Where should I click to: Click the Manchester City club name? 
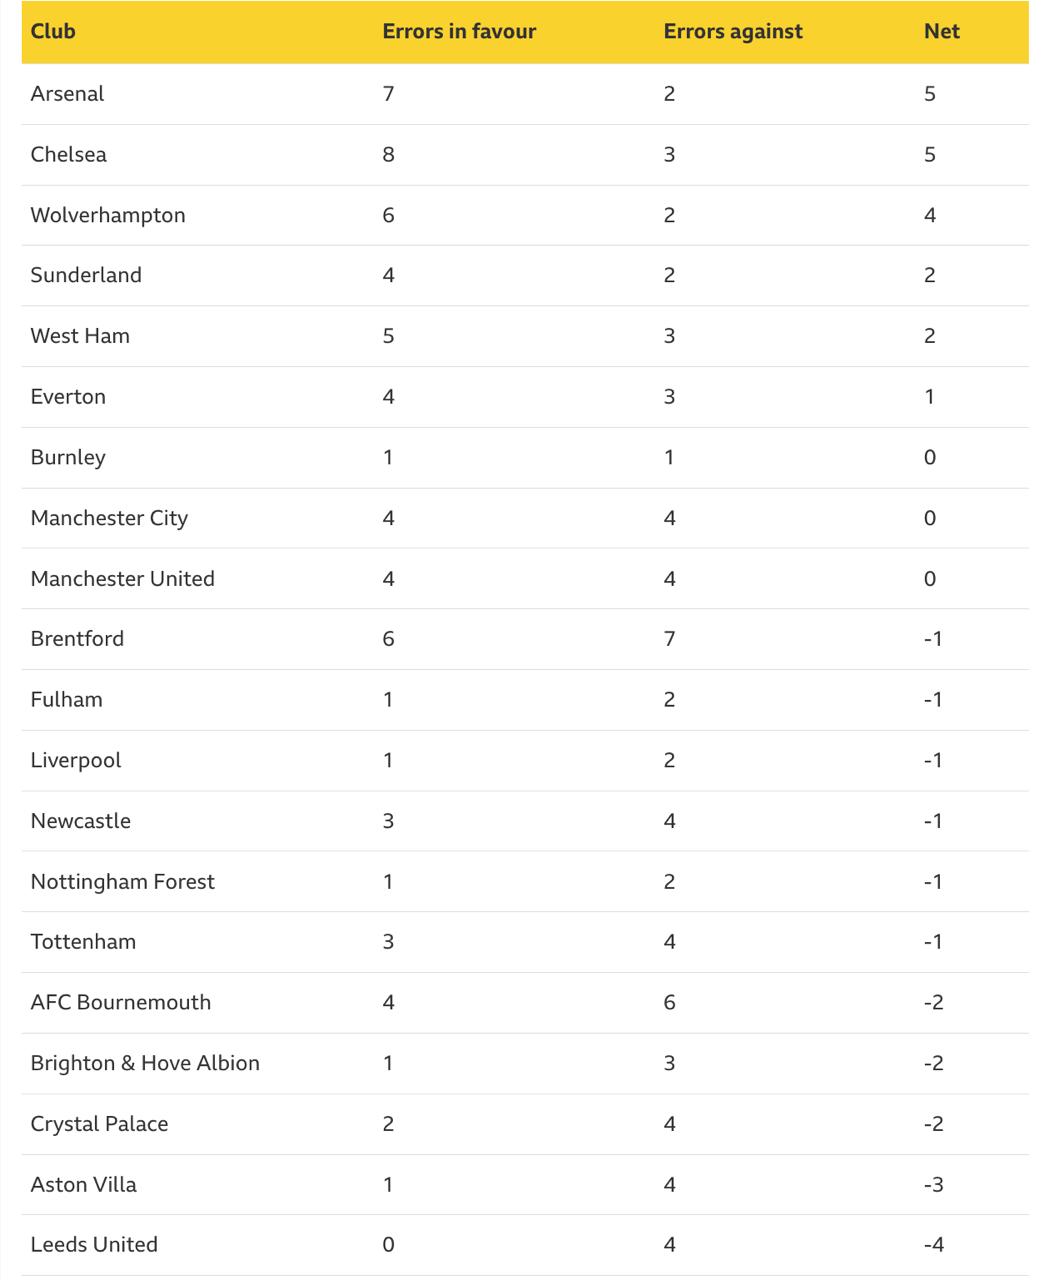(x=109, y=518)
